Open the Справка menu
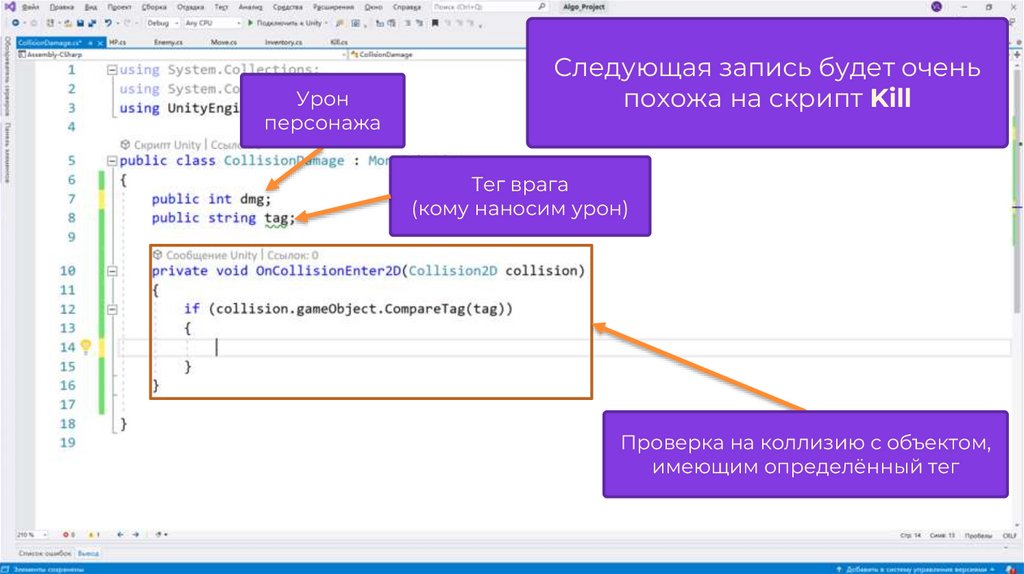Viewport: 1024px width, 574px height. 407,7
